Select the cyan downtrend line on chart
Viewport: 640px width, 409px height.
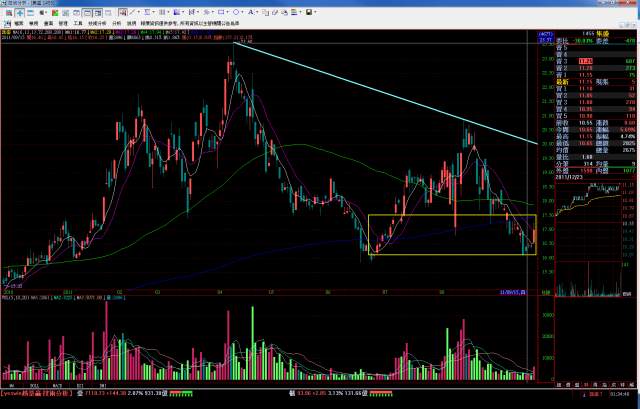tap(385, 93)
